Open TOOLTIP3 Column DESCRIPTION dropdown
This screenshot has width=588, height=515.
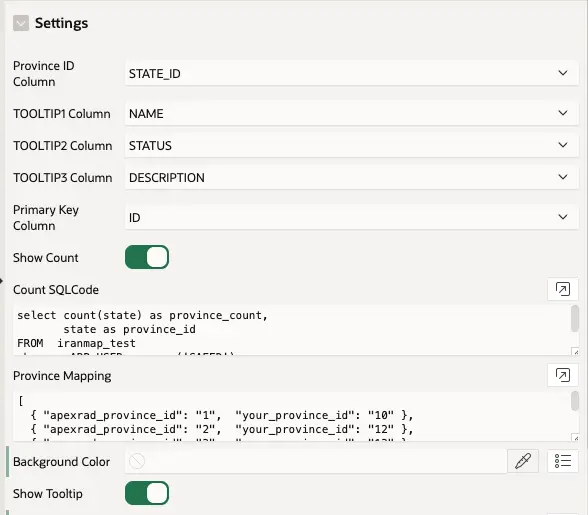click(351, 177)
